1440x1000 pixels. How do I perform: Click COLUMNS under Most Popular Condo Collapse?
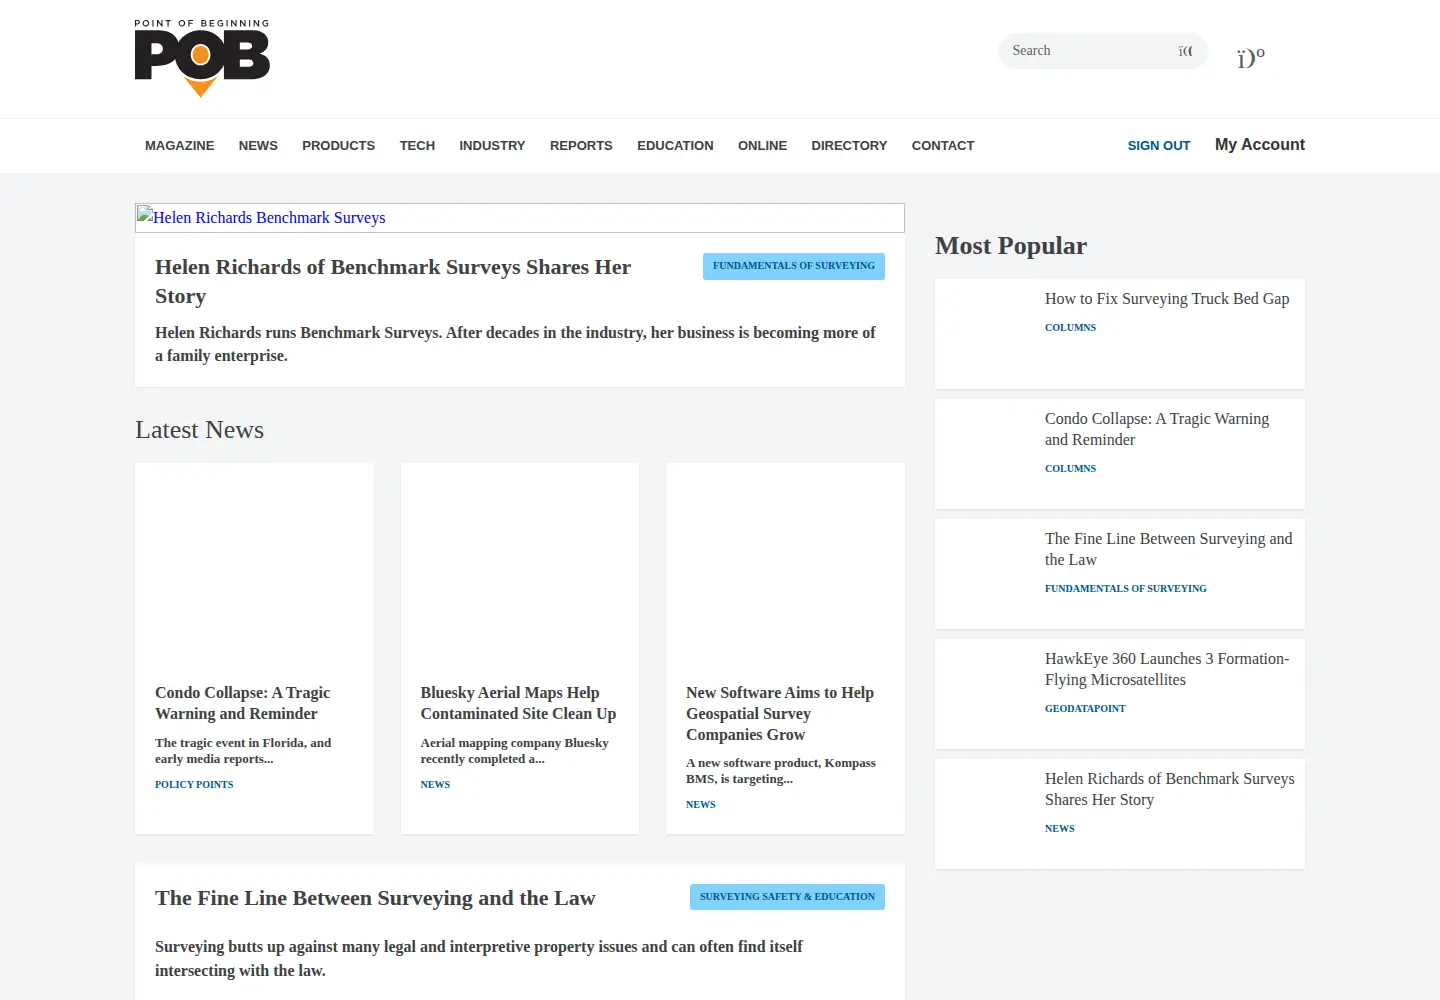(x=1070, y=469)
